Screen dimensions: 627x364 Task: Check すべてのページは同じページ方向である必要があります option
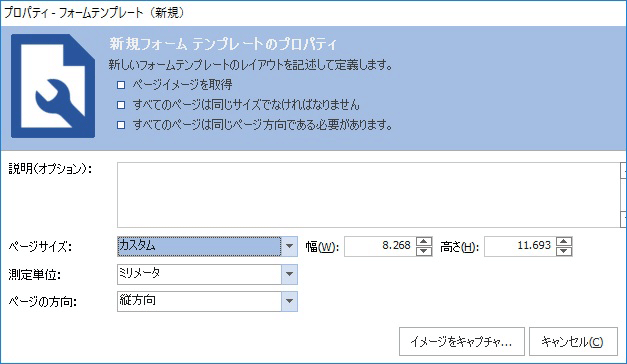point(121,125)
